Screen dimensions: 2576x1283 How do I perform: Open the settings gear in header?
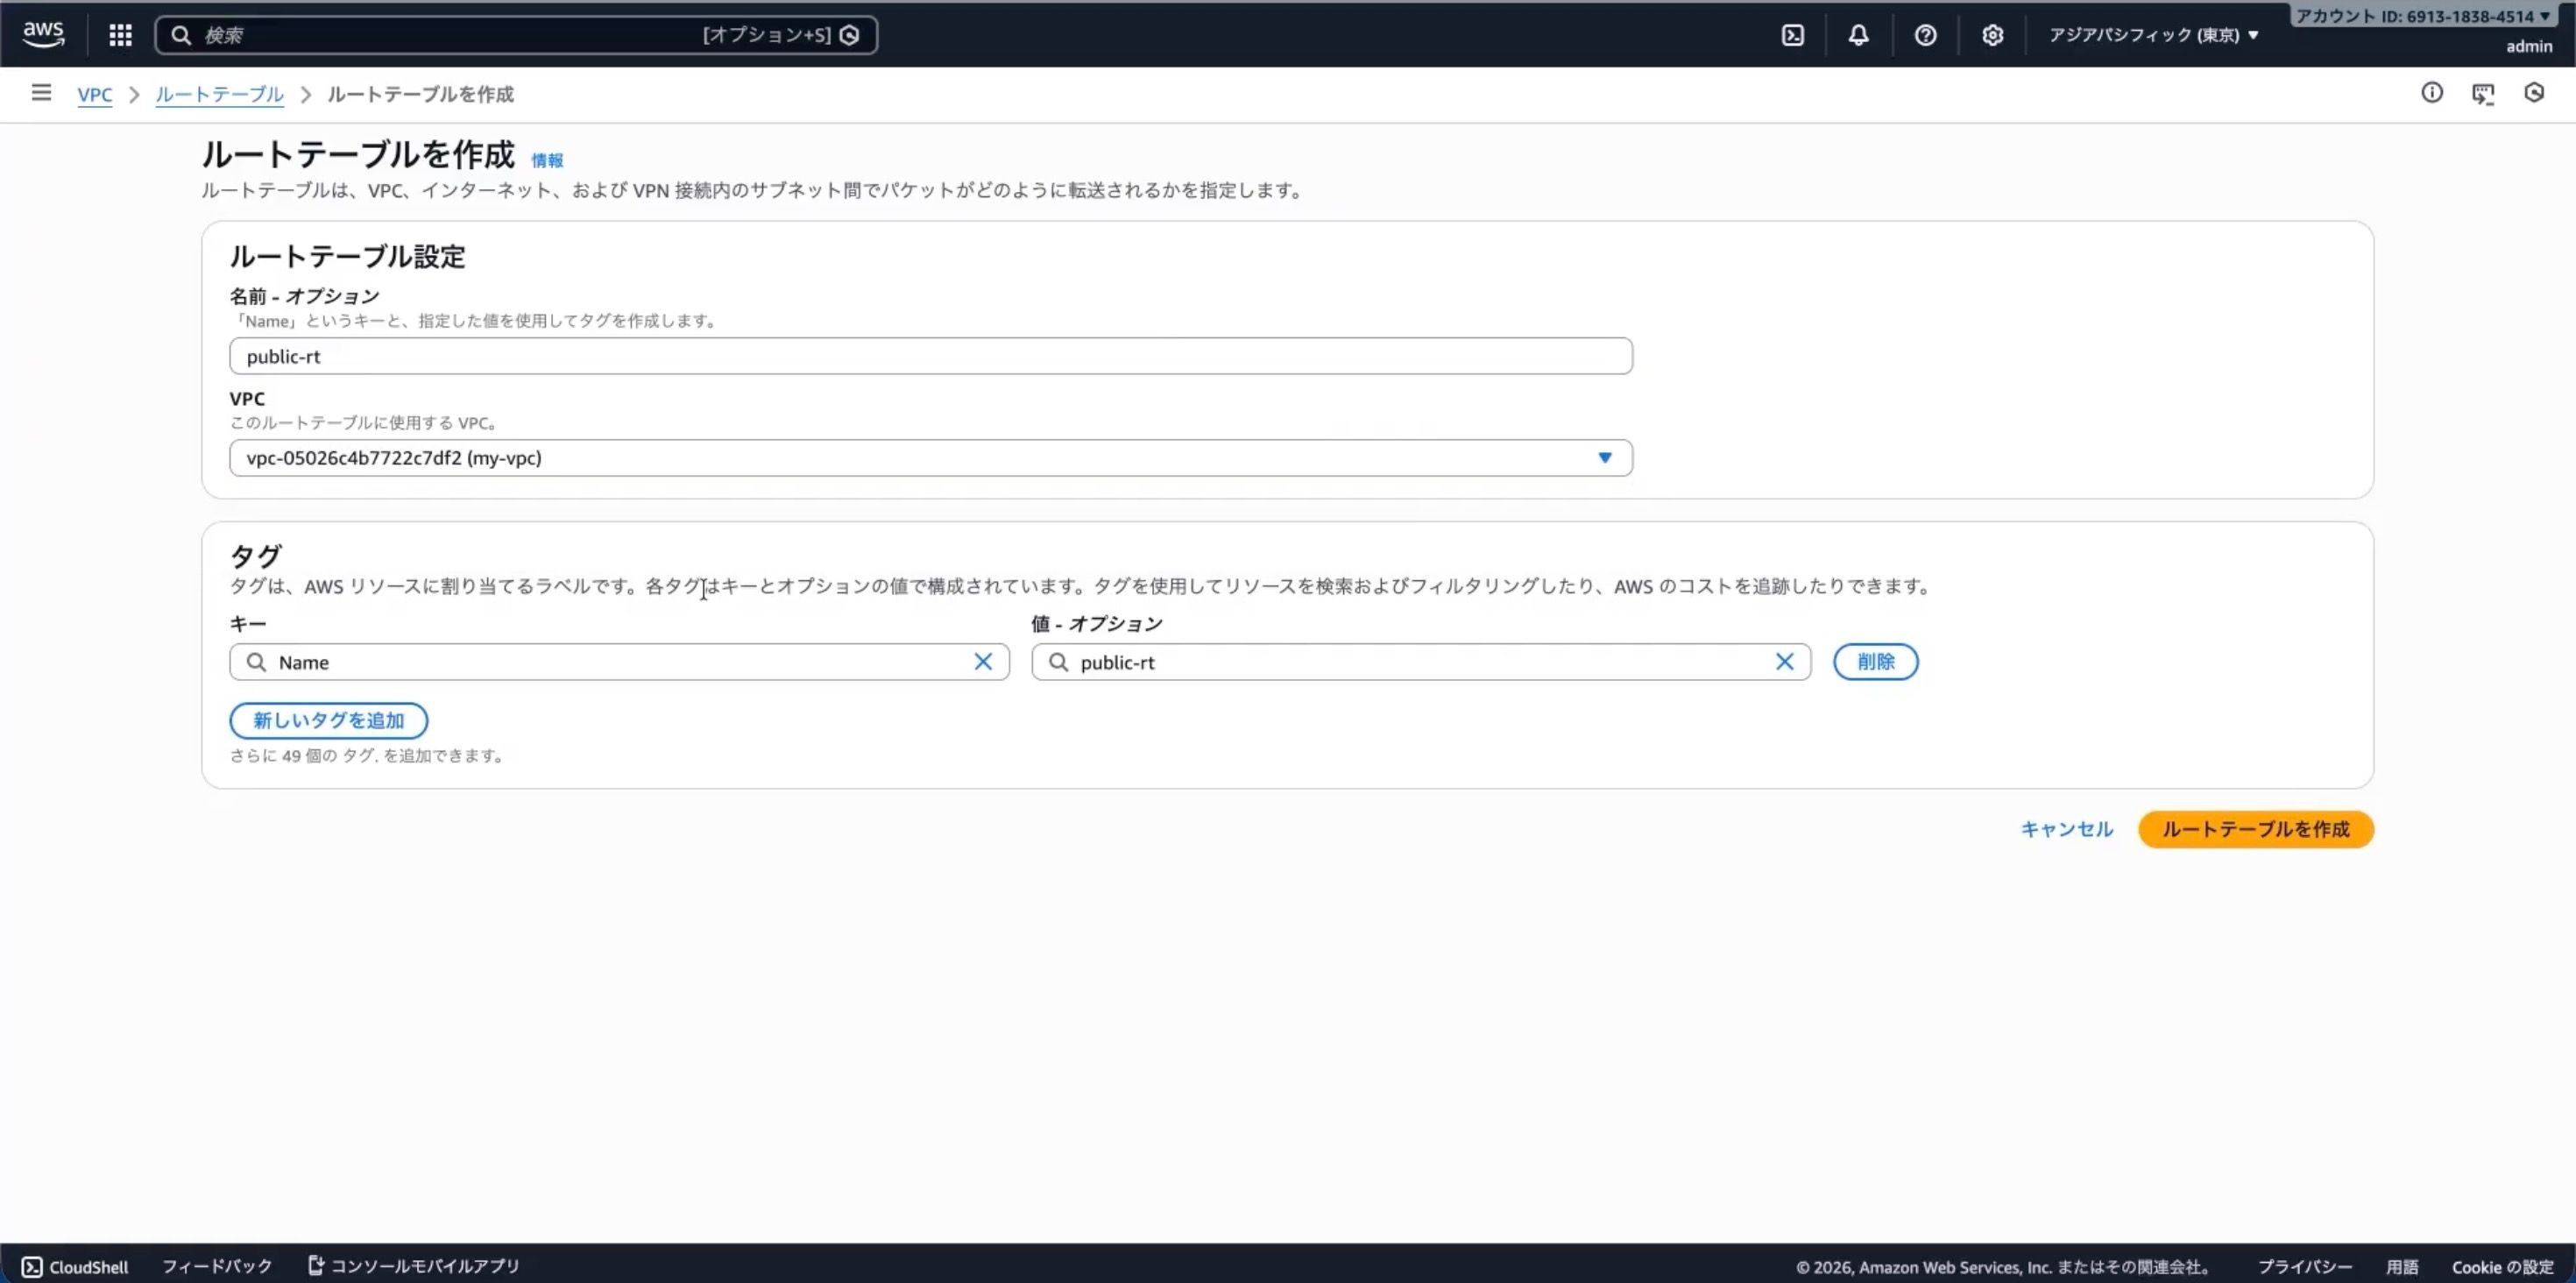click(x=1992, y=35)
